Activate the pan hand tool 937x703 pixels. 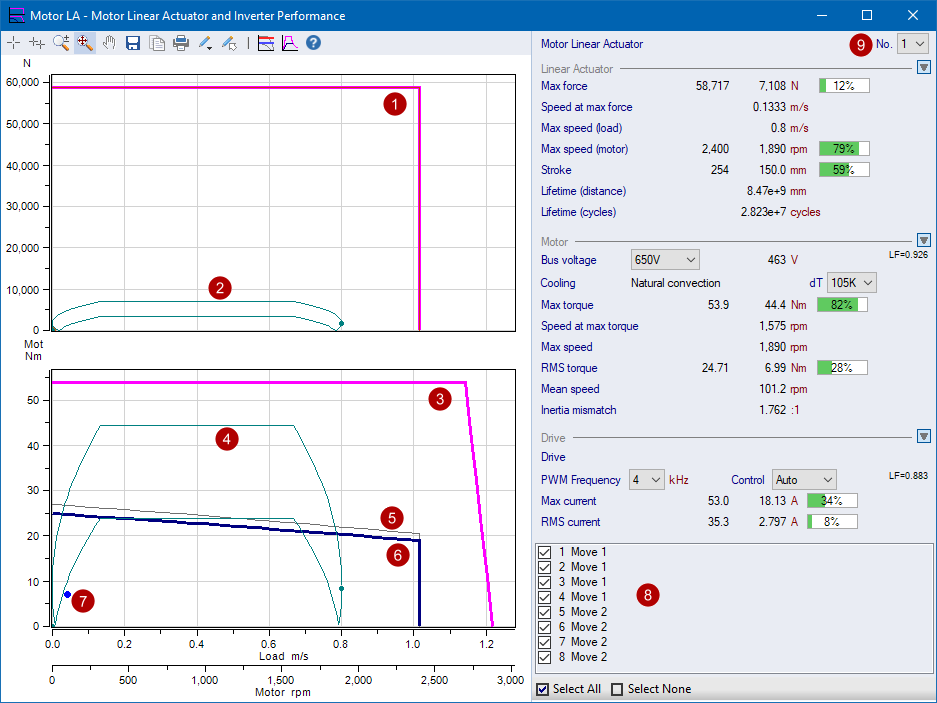pos(109,43)
